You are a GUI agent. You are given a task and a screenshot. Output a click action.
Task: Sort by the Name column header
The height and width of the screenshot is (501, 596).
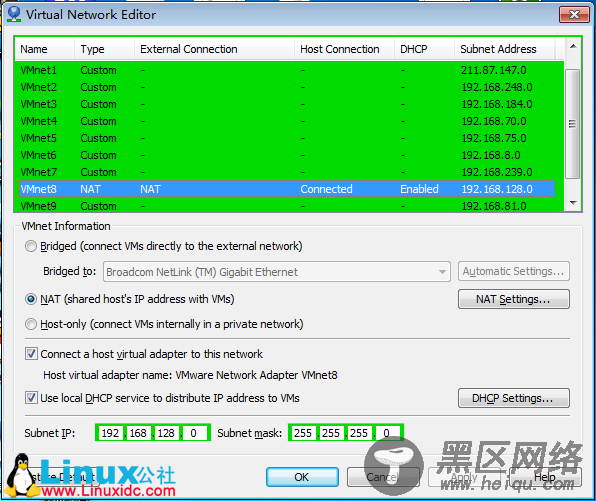click(44, 49)
